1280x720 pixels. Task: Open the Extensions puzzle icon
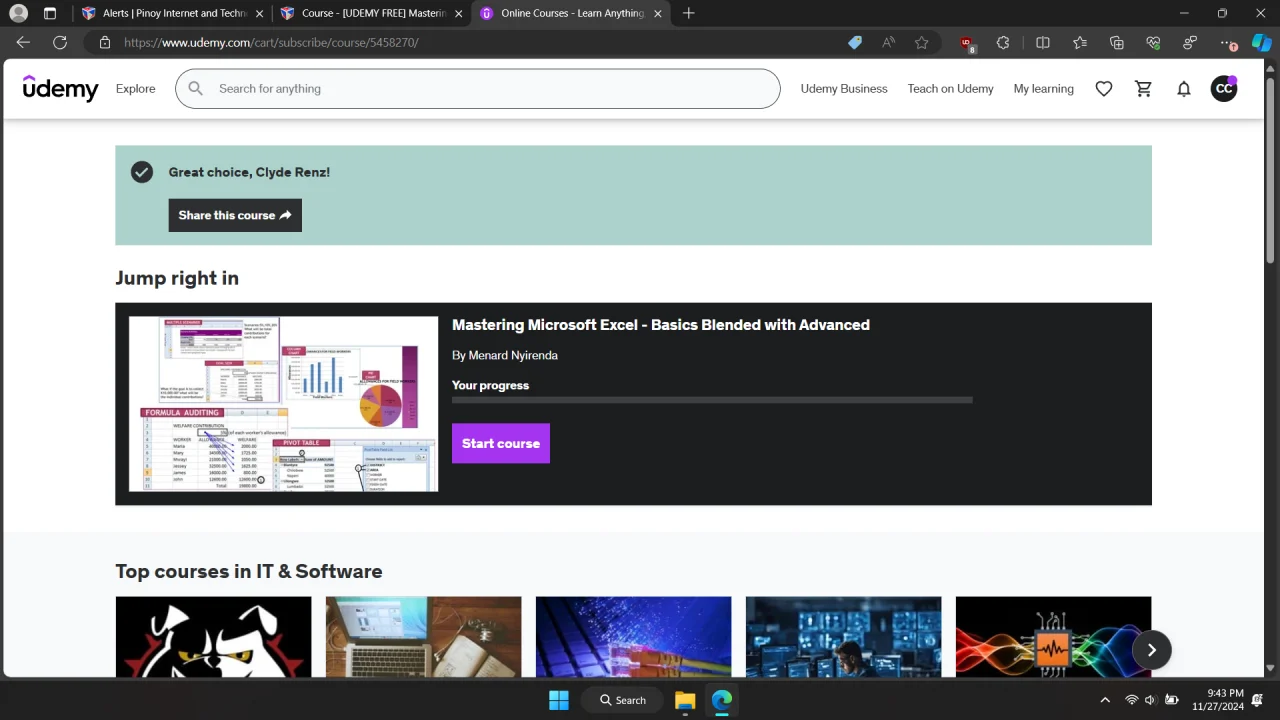[1003, 43]
